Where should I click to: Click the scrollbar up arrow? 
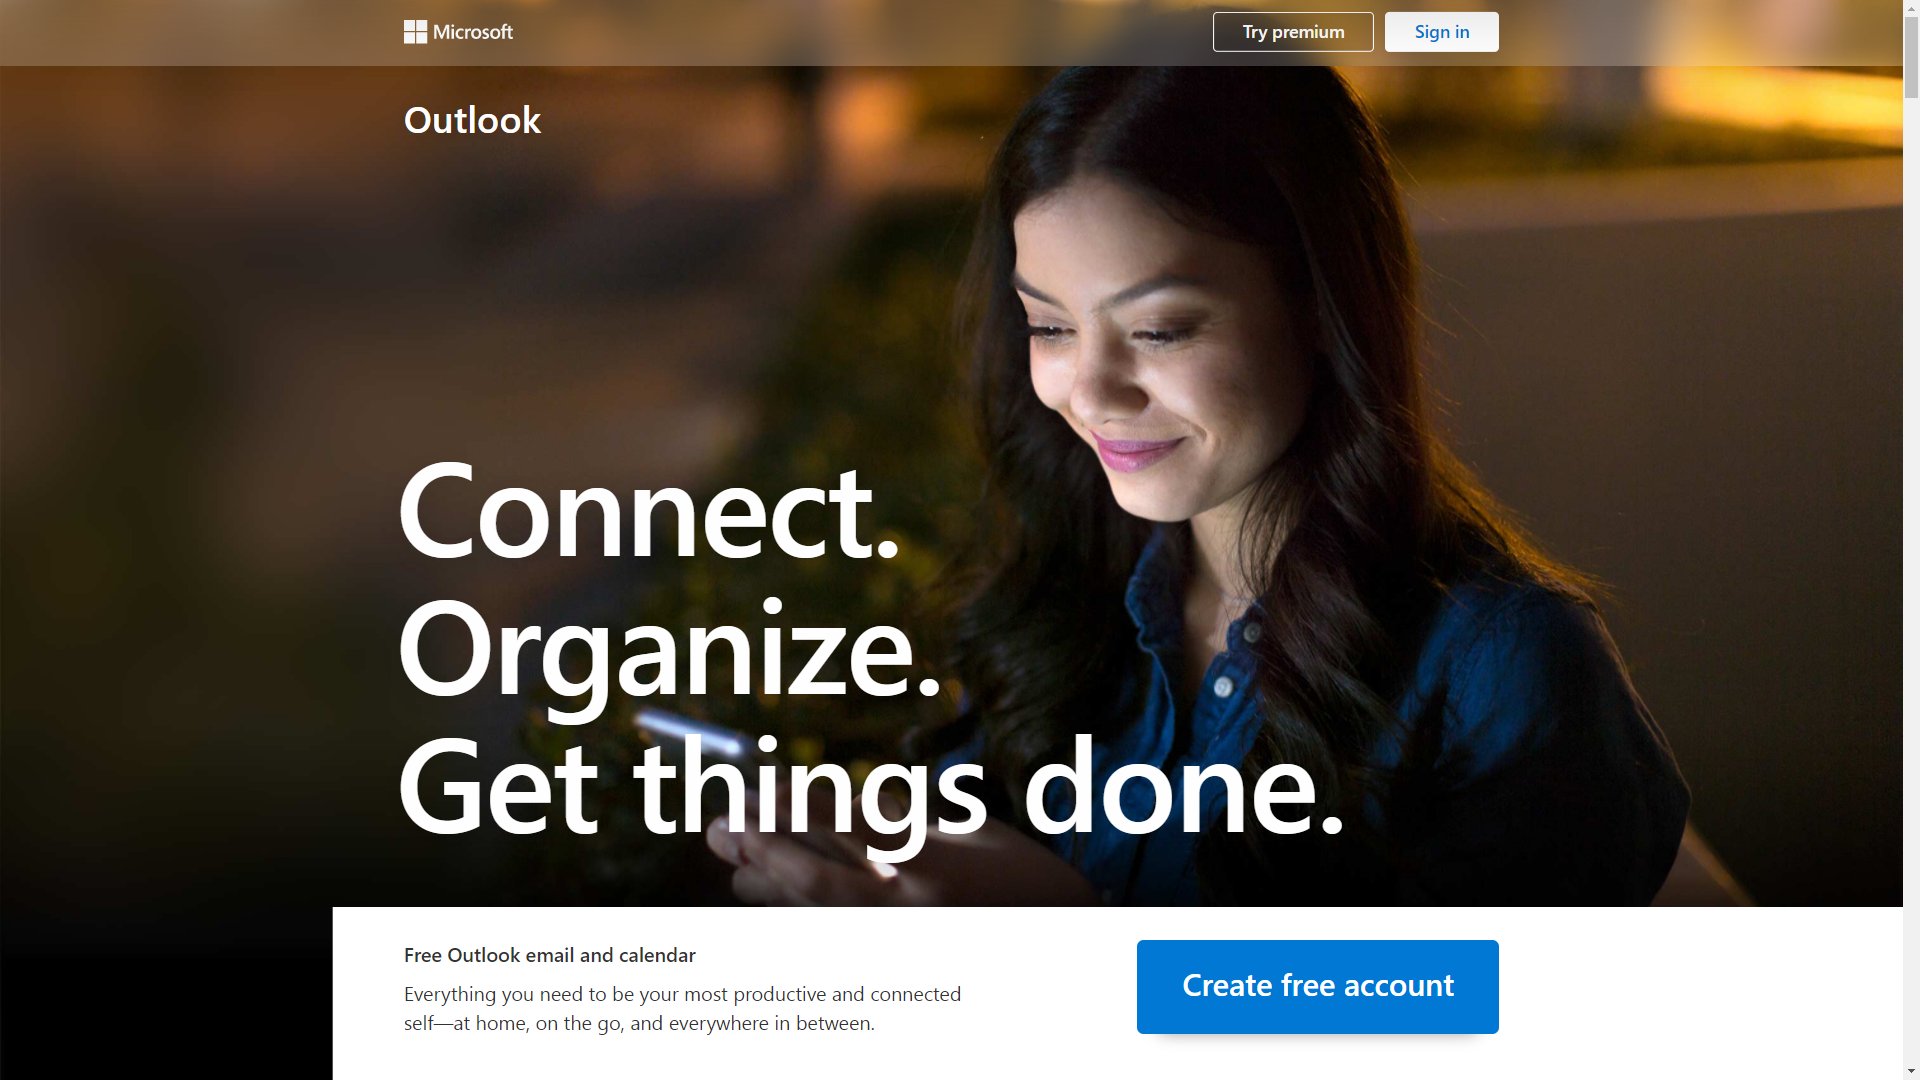[x=1911, y=8]
